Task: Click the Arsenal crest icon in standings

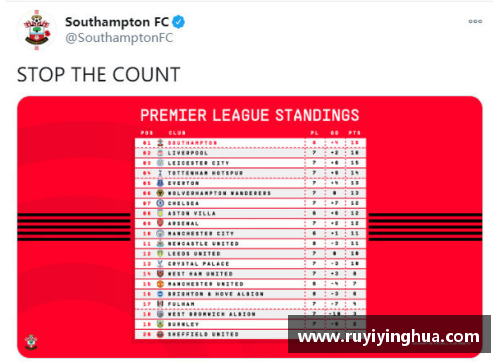Action: [x=160, y=223]
